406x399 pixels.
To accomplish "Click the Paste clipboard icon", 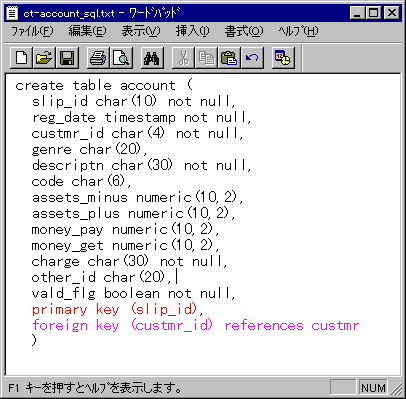I will click(x=229, y=58).
